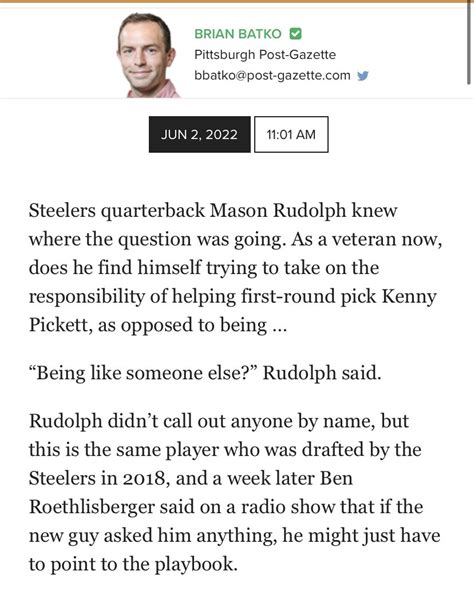Click the Pittsburgh Post-Gazette publication text
The width and height of the screenshot is (474, 591).
(x=265, y=55)
